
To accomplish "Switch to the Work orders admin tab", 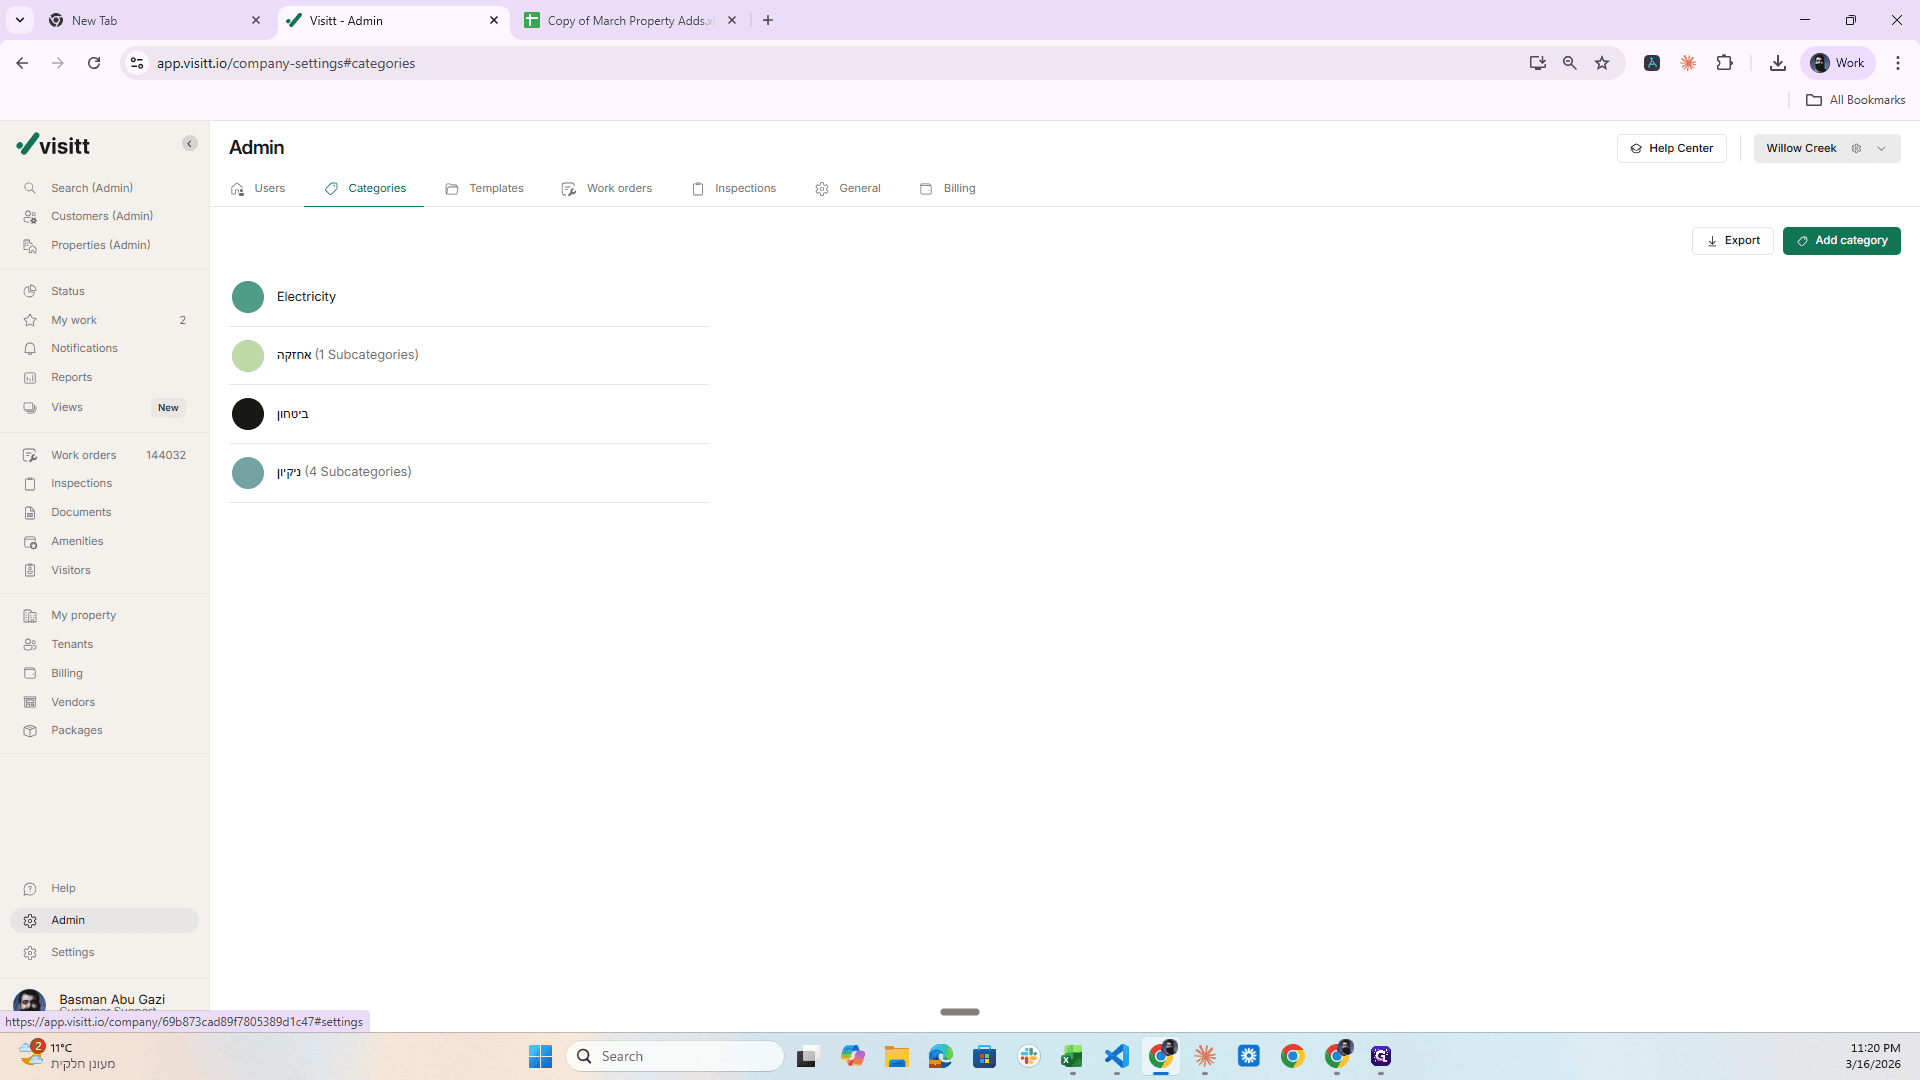I will [x=607, y=188].
